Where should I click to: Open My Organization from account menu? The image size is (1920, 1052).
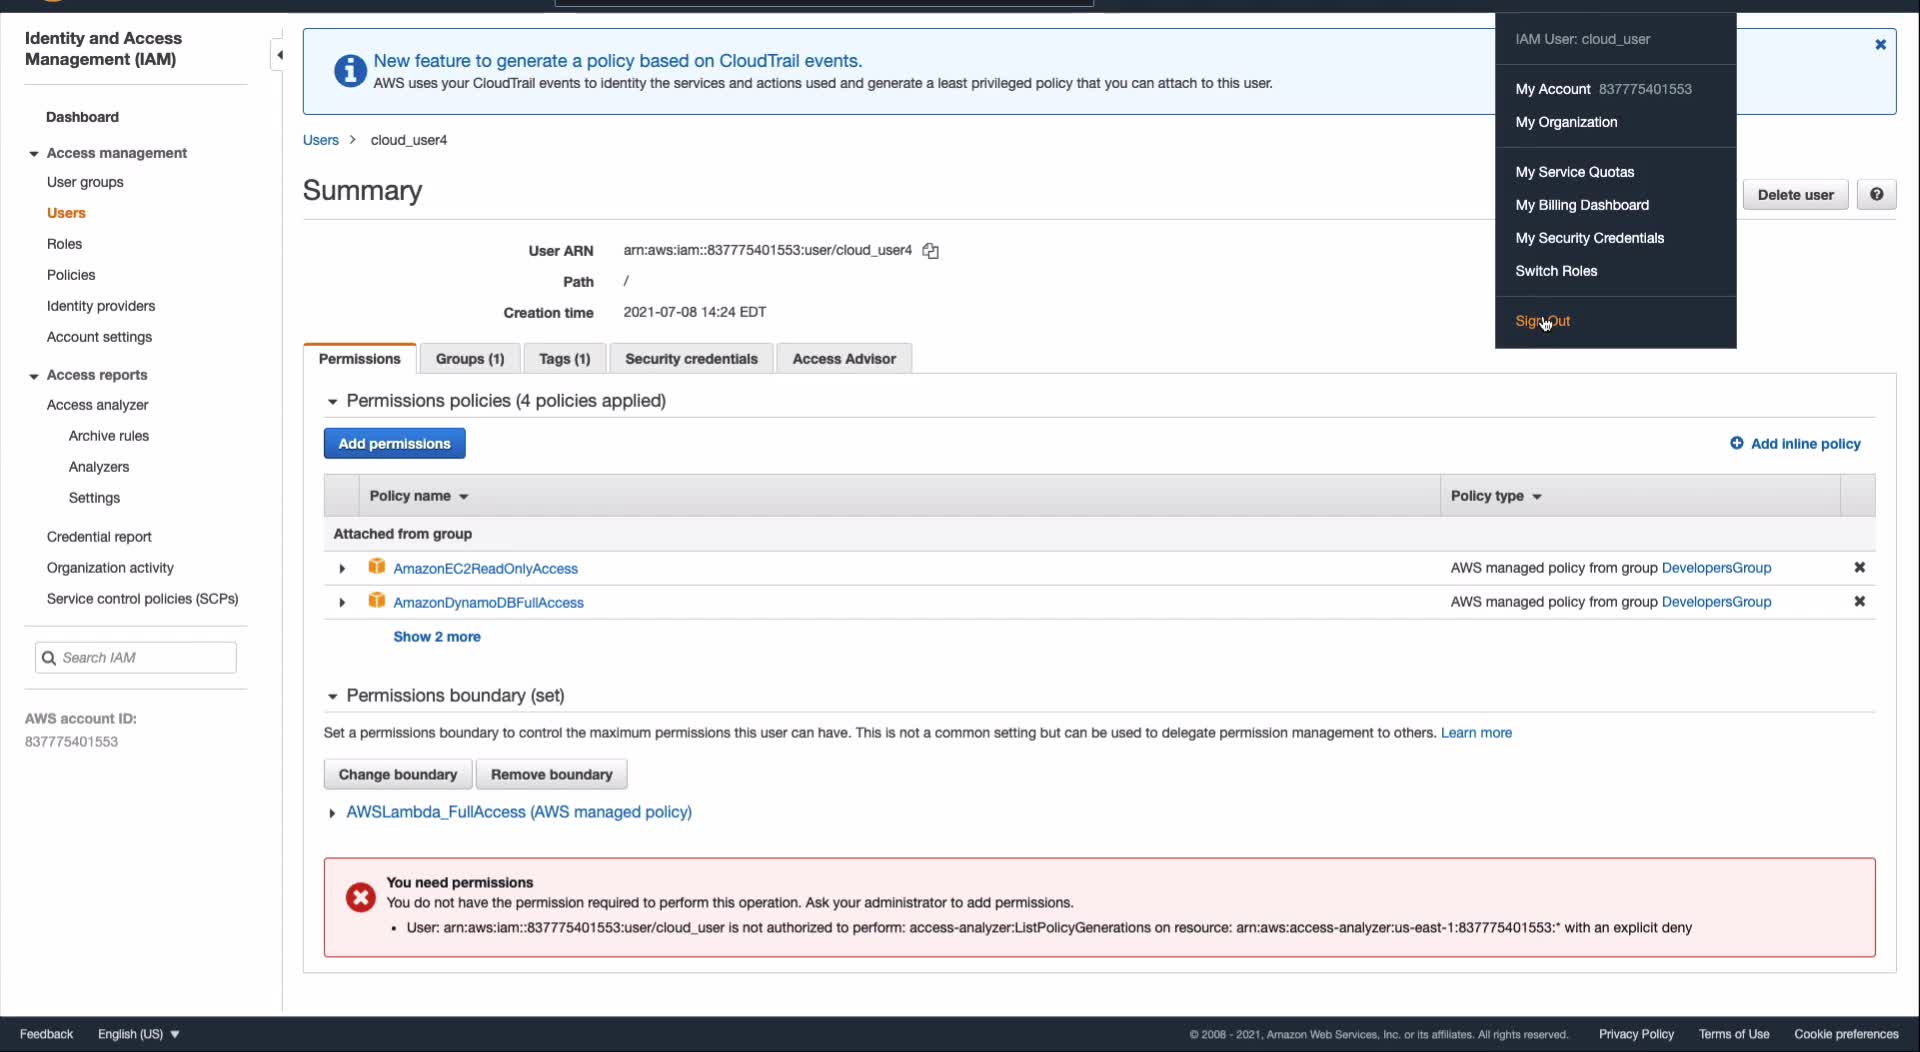click(1566, 122)
